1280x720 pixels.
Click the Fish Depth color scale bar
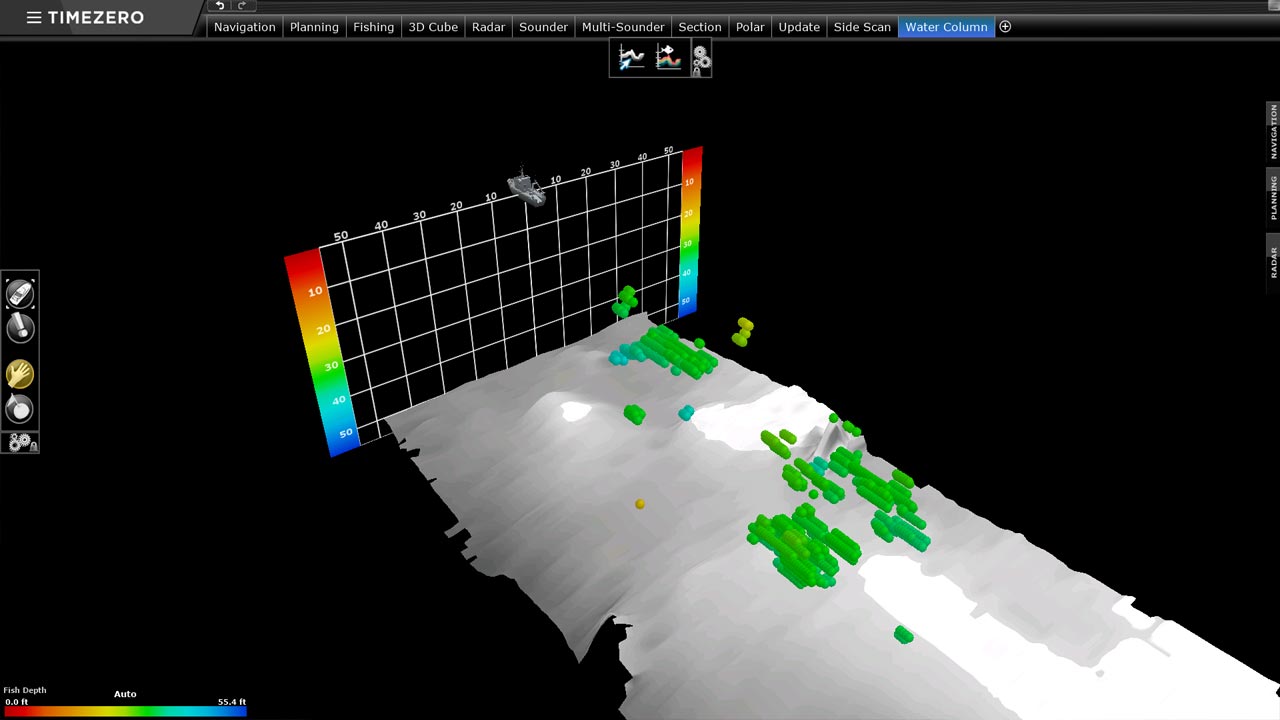click(125, 711)
